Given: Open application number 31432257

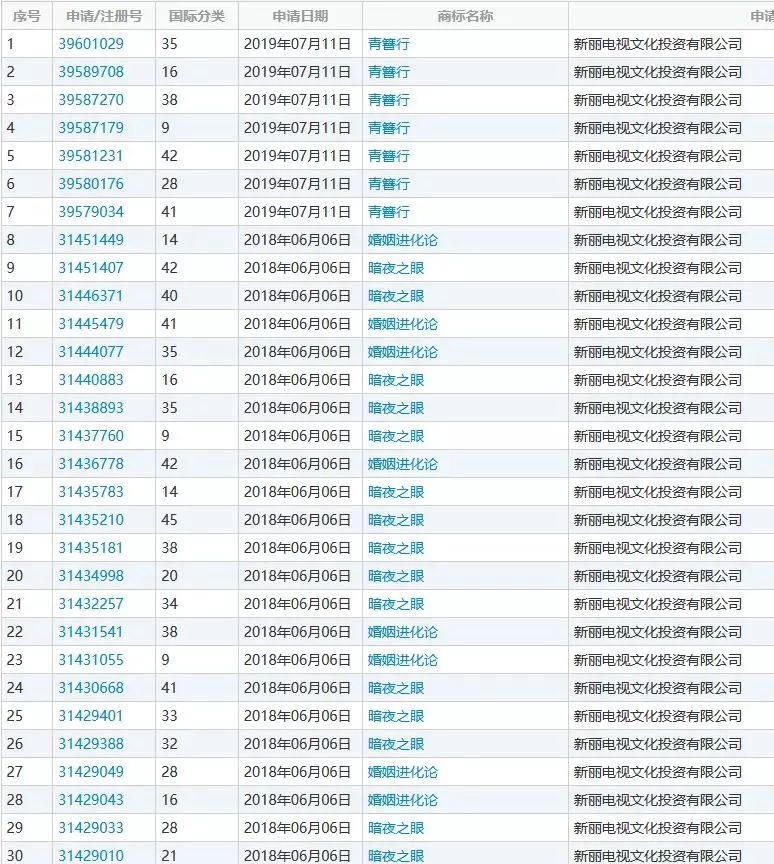Looking at the screenshot, I should (91, 604).
